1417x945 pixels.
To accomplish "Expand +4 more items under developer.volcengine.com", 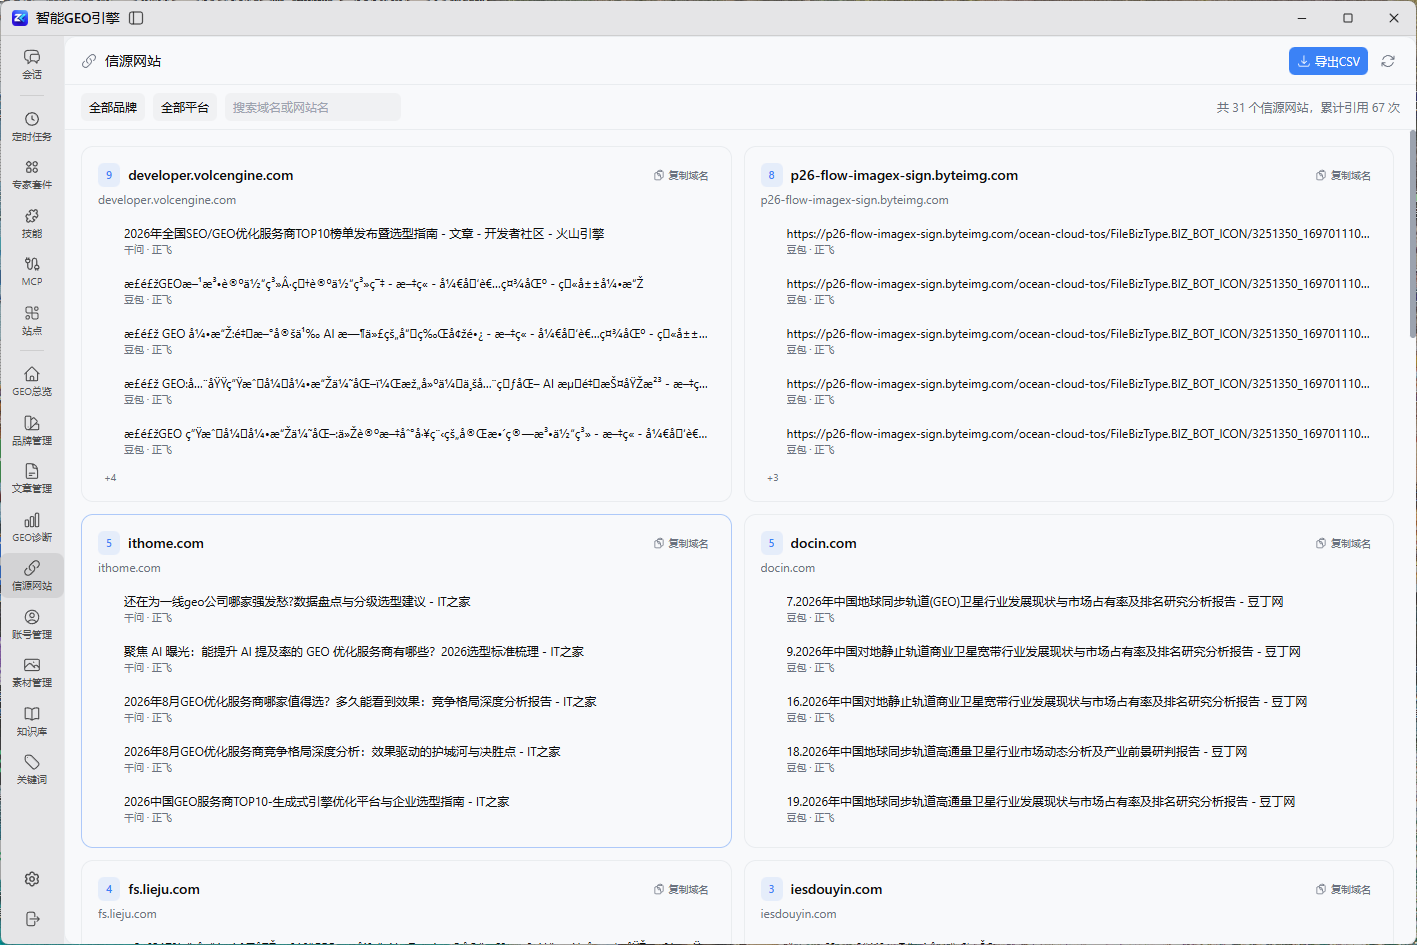I will 110,478.
